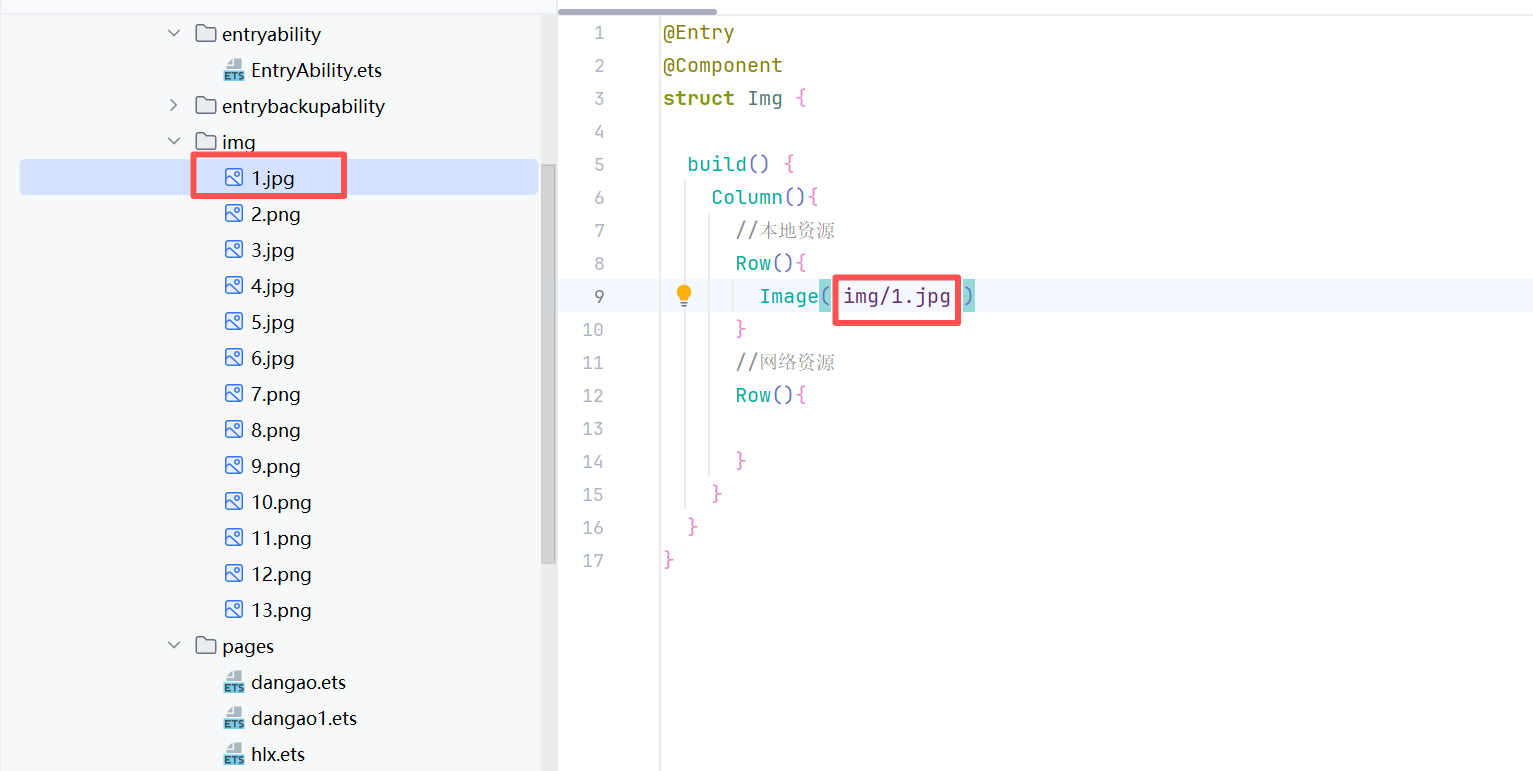
Task: Click the image icon beside 2.png
Action: point(234,213)
